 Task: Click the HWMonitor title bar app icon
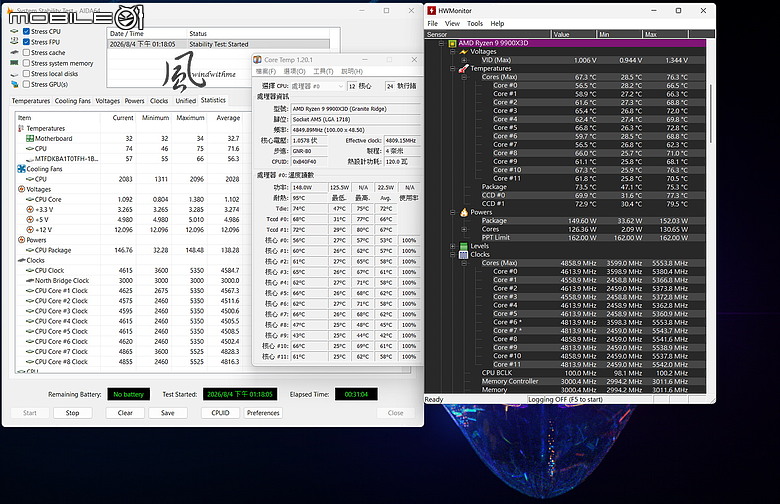431,10
